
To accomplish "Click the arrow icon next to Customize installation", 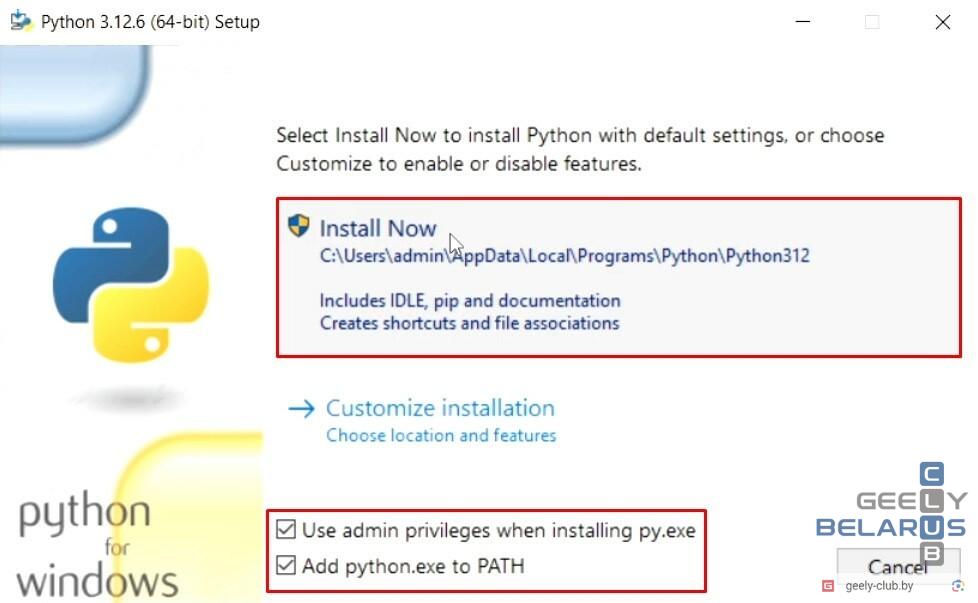I will tap(301, 408).
